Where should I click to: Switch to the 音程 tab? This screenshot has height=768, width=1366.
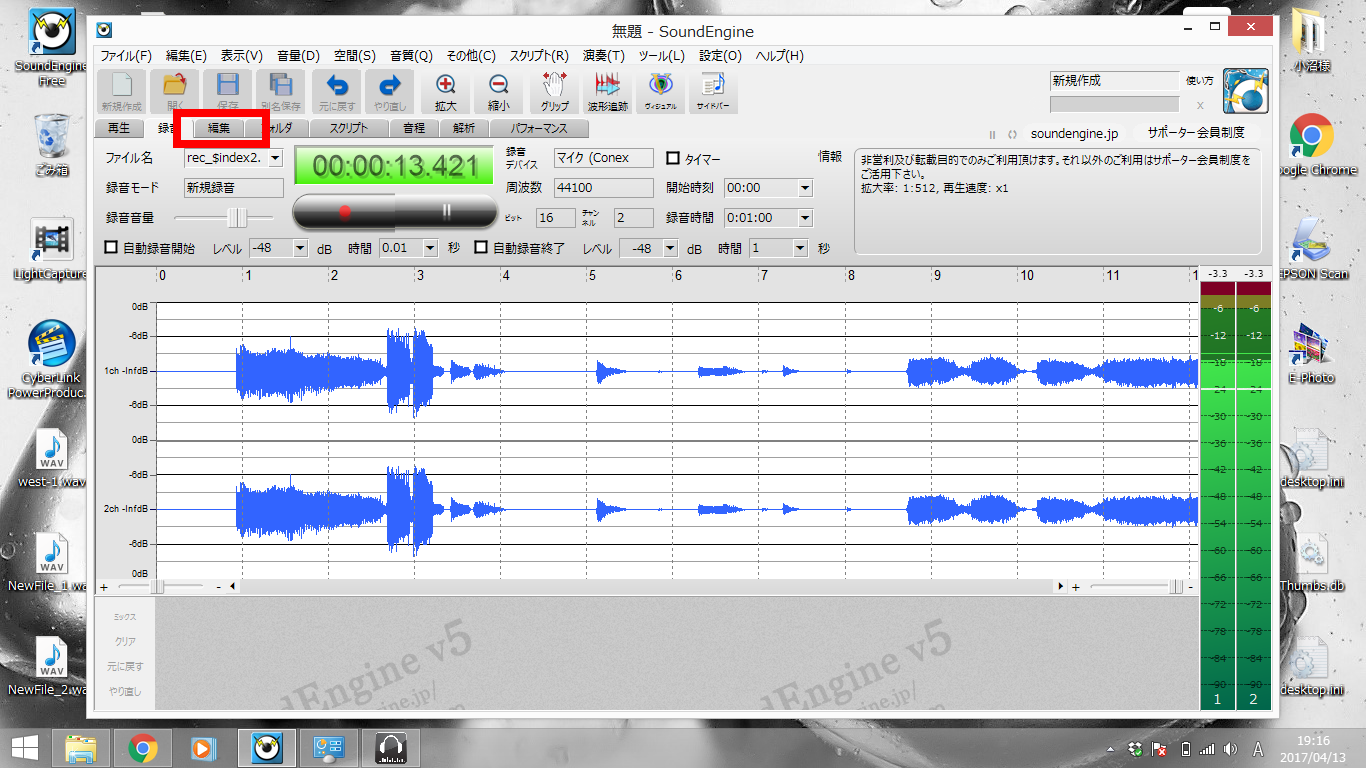point(414,128)
